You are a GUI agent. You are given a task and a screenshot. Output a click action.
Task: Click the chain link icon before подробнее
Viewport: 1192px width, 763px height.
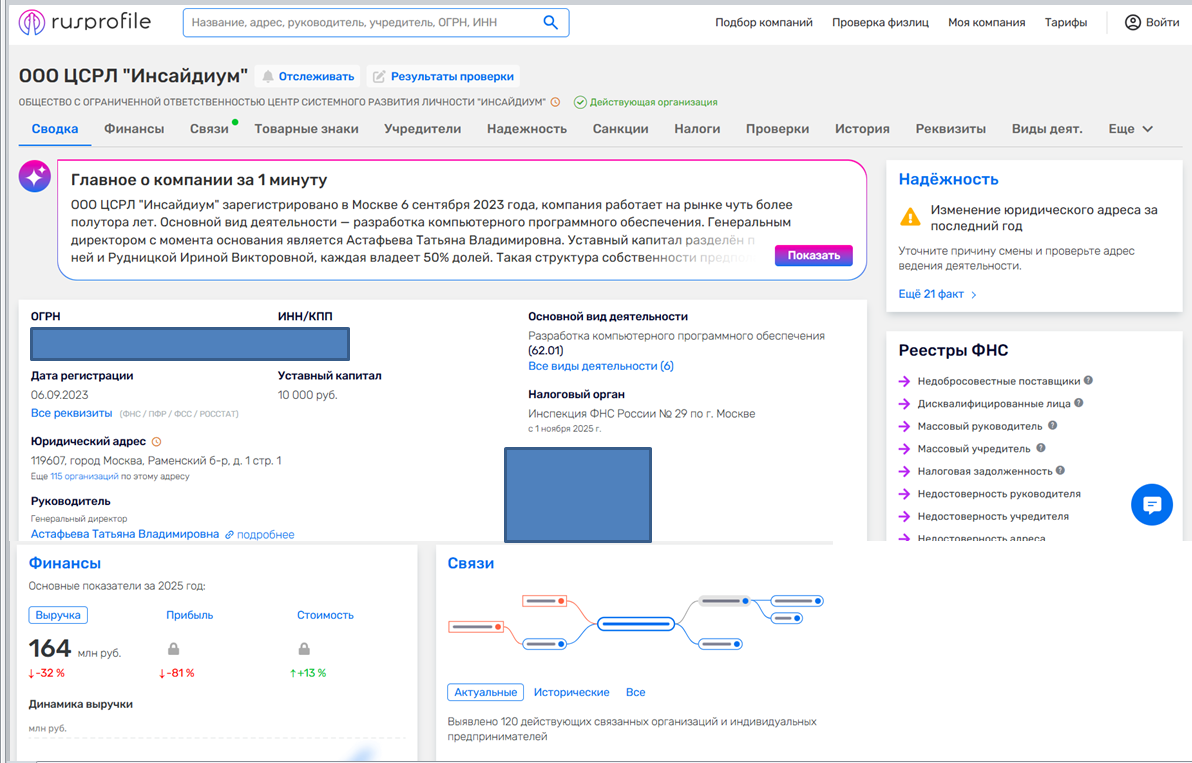tap(229, 535)
